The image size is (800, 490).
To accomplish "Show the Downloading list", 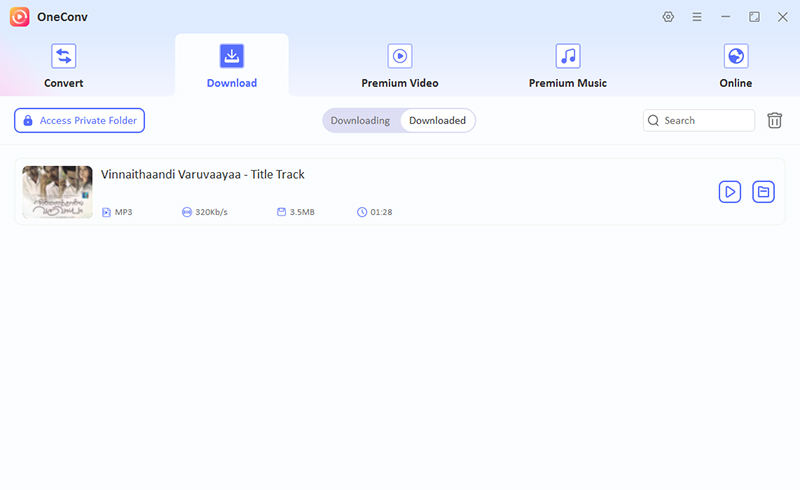I will pos(360,120).
